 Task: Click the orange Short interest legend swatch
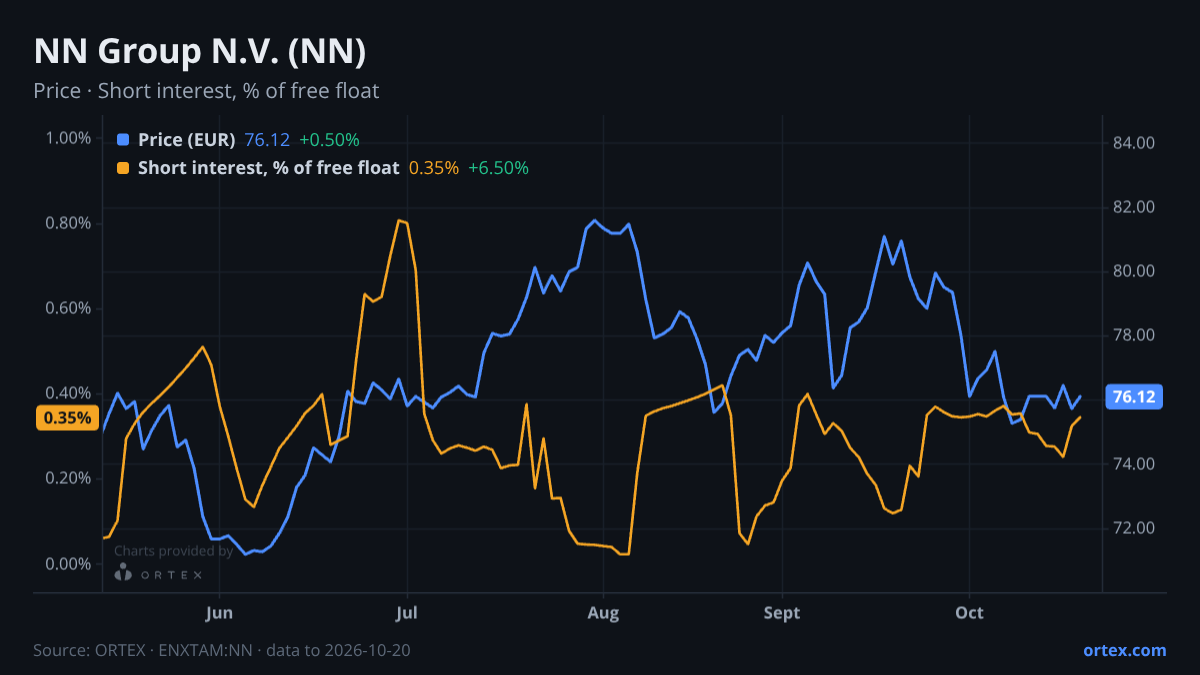click(123, 168)
